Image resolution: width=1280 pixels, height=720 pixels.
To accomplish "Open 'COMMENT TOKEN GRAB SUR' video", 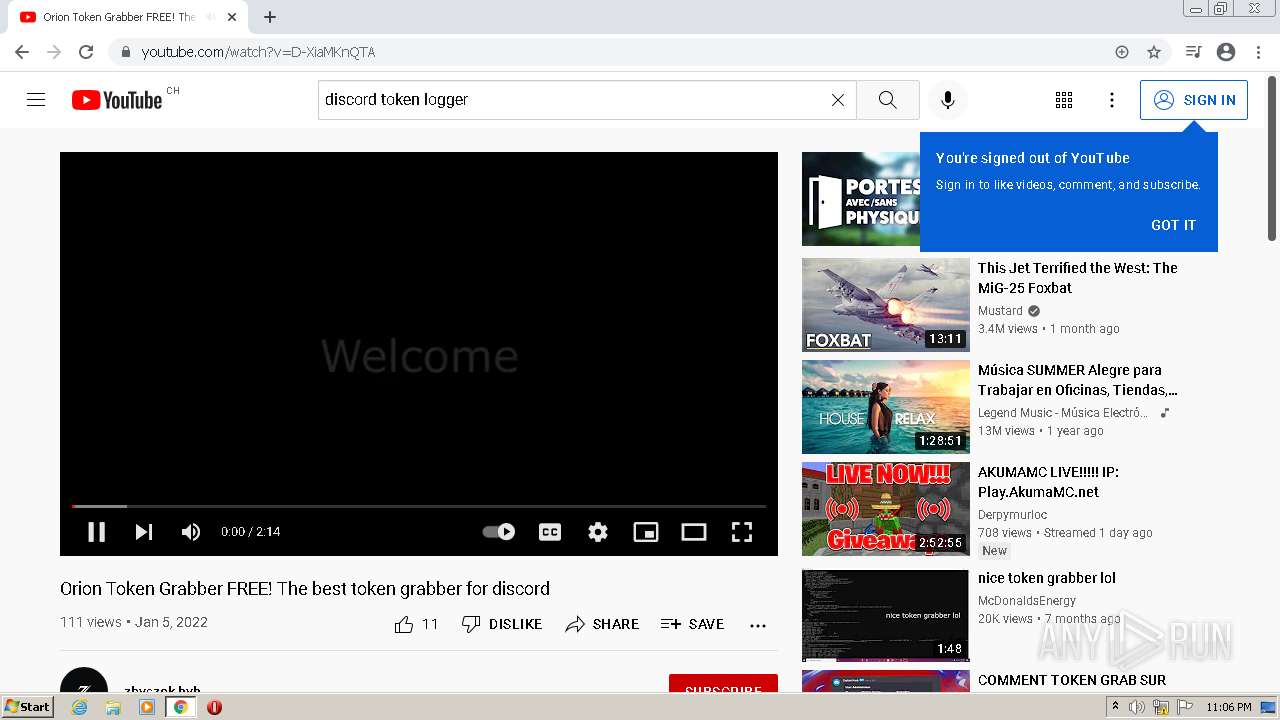I will point(1072,680).
